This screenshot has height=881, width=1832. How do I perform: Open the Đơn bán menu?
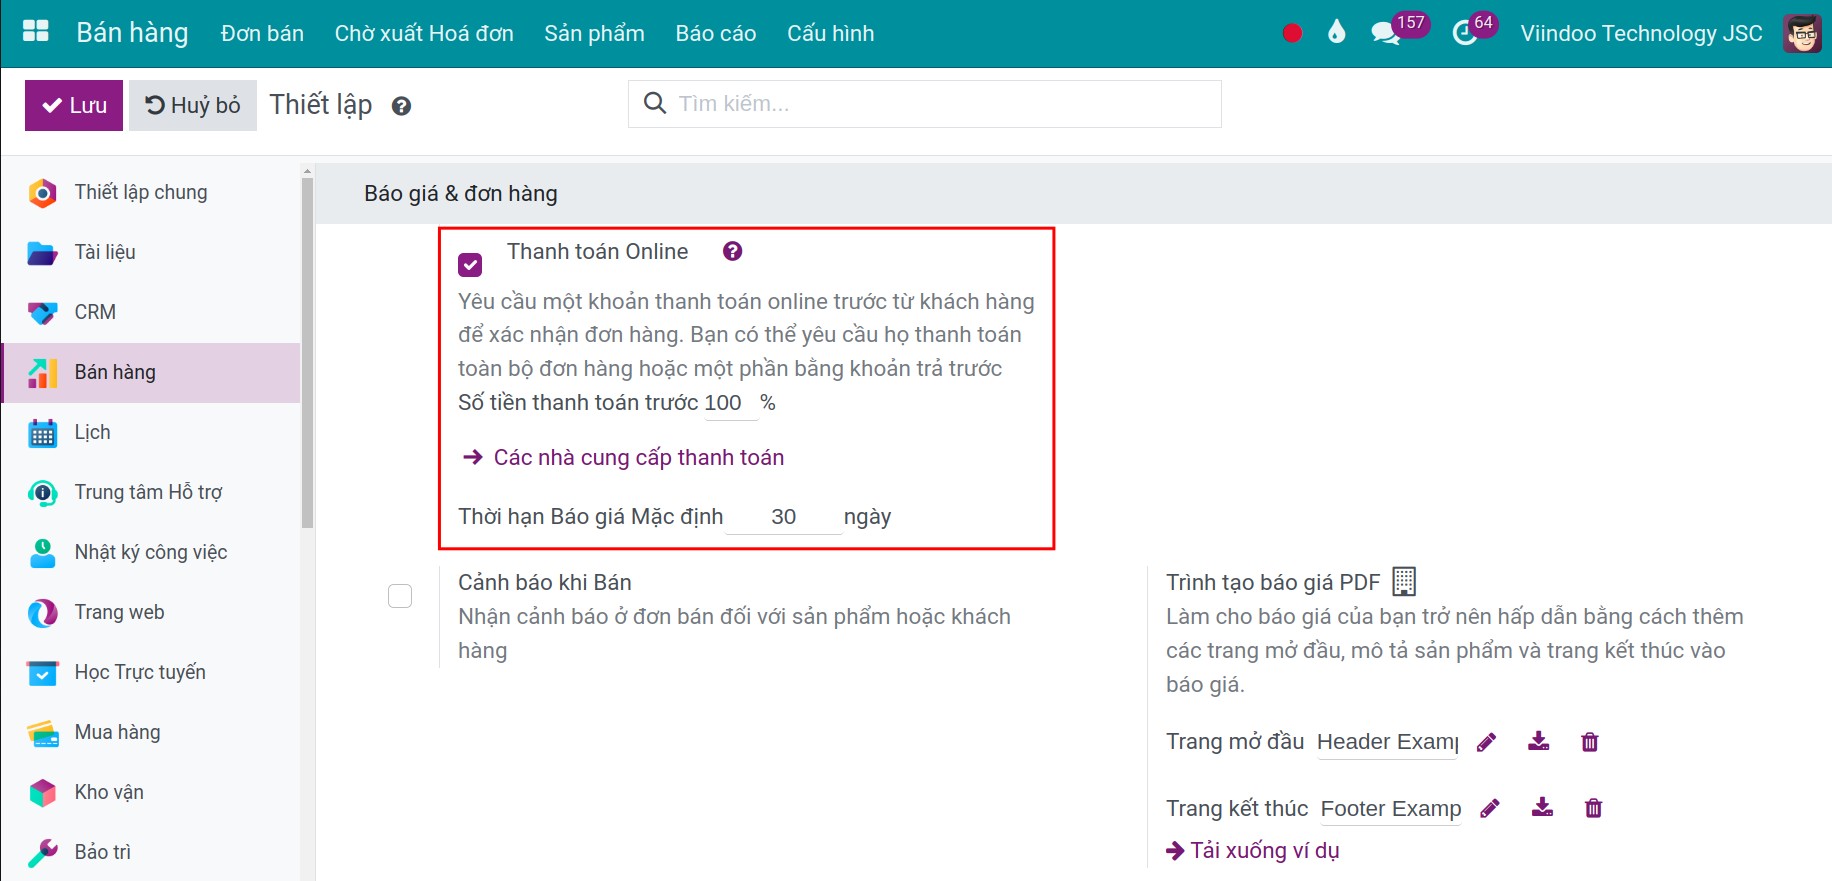262,33
